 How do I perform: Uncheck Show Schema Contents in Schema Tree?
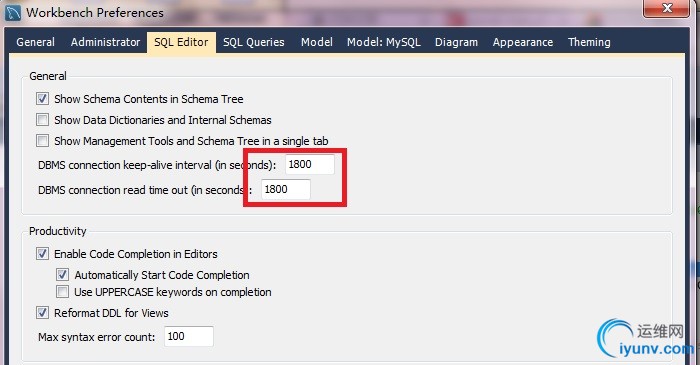[42, 99]
